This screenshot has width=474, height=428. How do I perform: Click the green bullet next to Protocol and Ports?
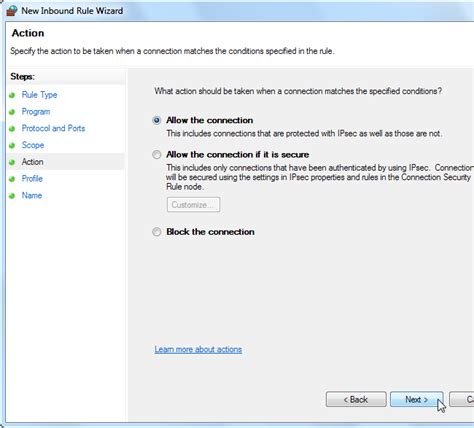[x=12, y=129]
